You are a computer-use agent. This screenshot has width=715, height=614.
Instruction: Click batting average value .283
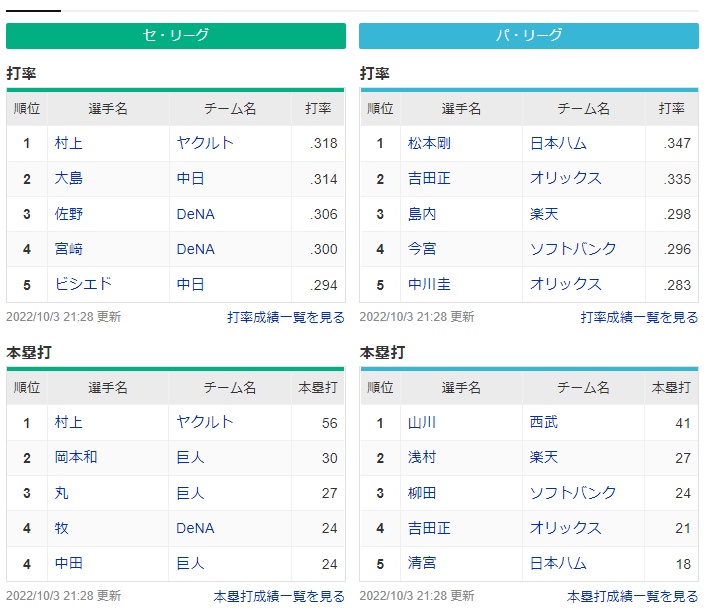(x=677, y=285)
